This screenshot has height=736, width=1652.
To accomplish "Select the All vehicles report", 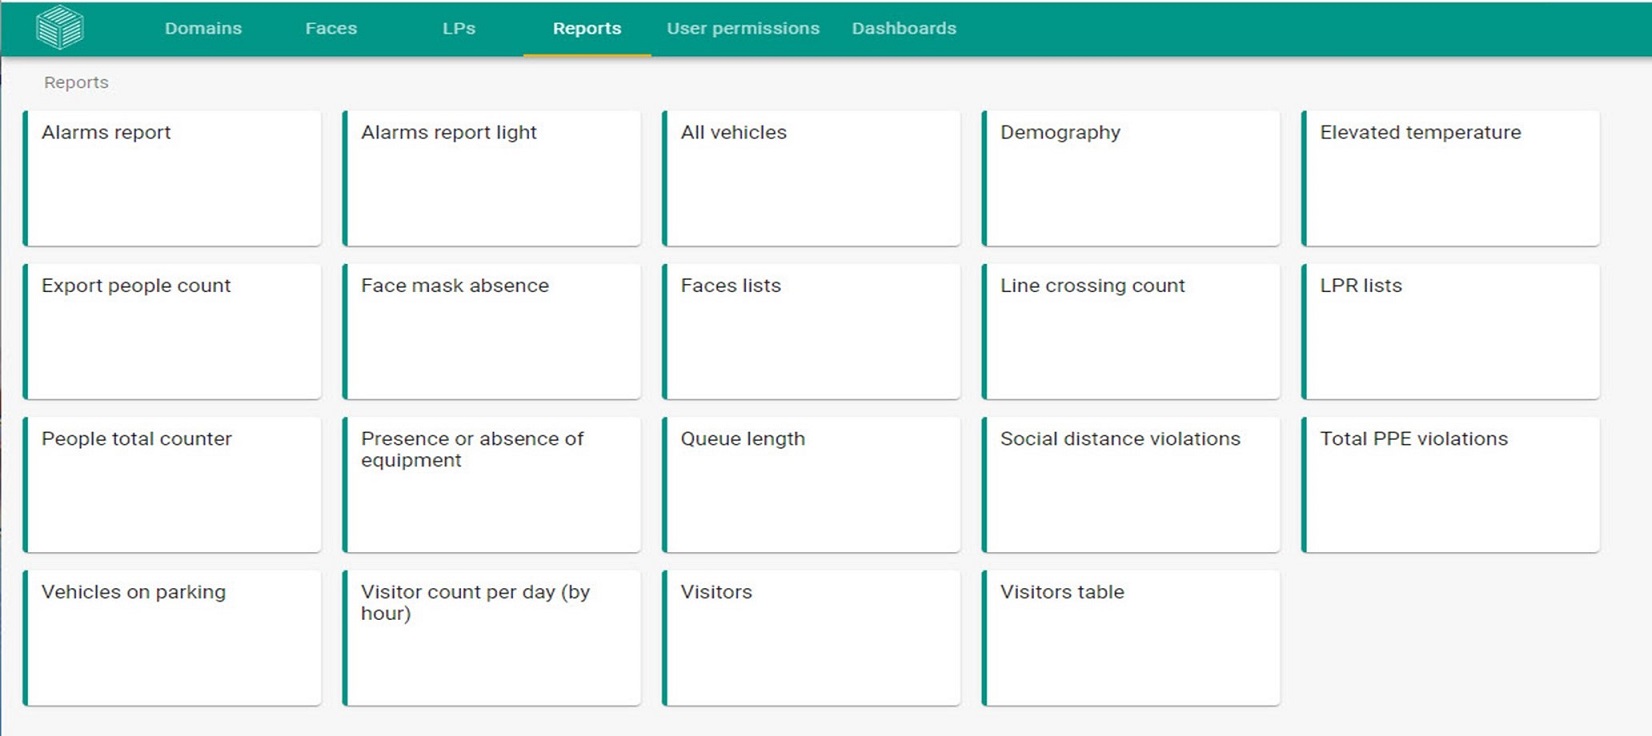I will pos(812,178).
